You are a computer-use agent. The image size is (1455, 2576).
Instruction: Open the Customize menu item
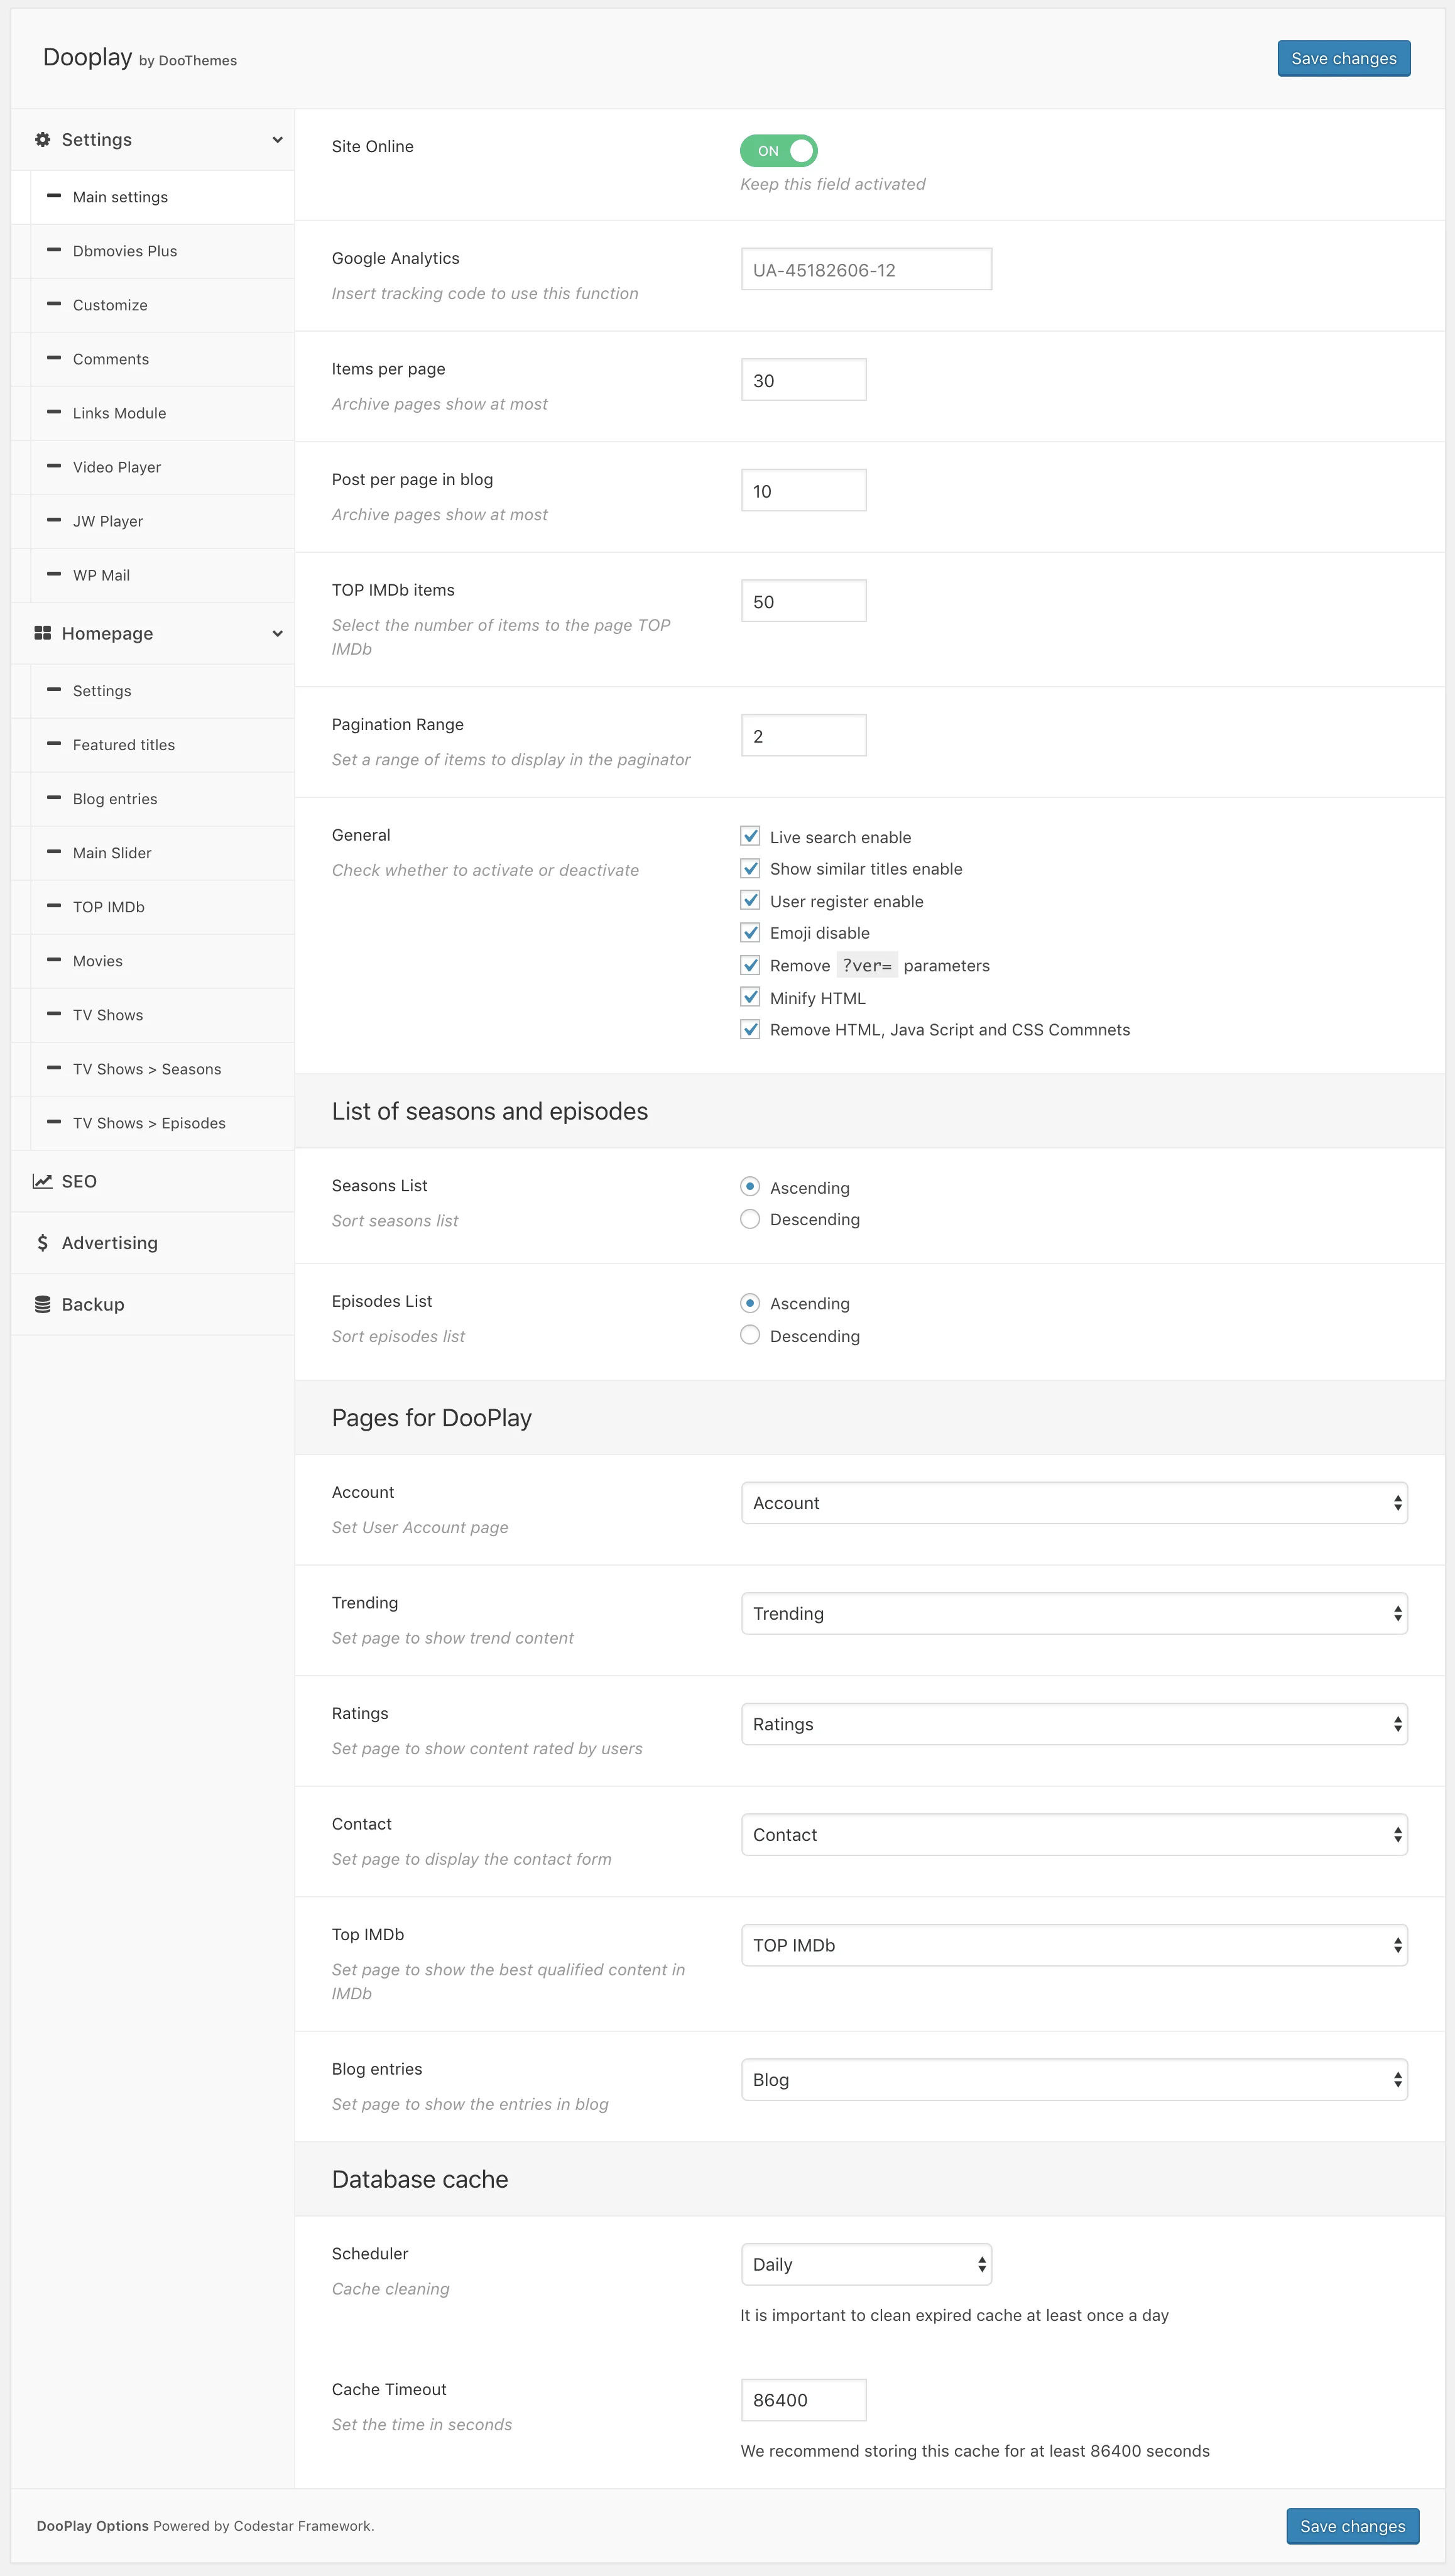[x=110, y=305]
